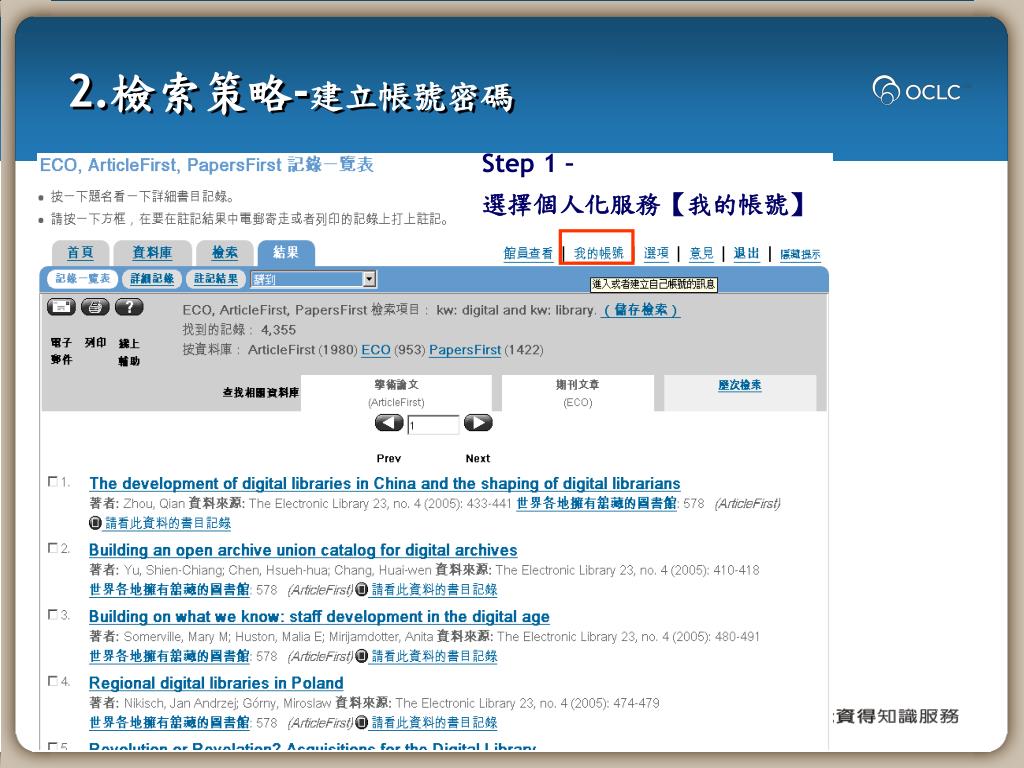Open 'Building an open archive union catalog' article
1024x768 pixels.
coord(303,551)
